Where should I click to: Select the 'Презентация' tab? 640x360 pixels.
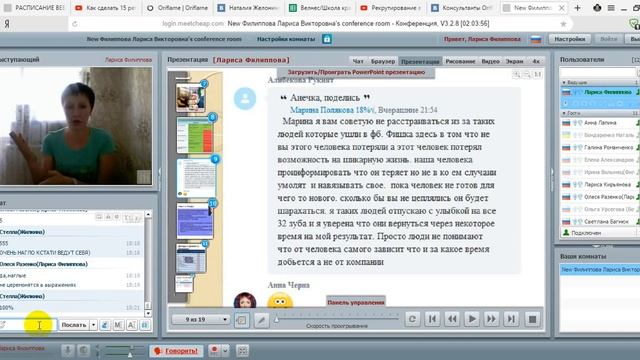point(420,61)
